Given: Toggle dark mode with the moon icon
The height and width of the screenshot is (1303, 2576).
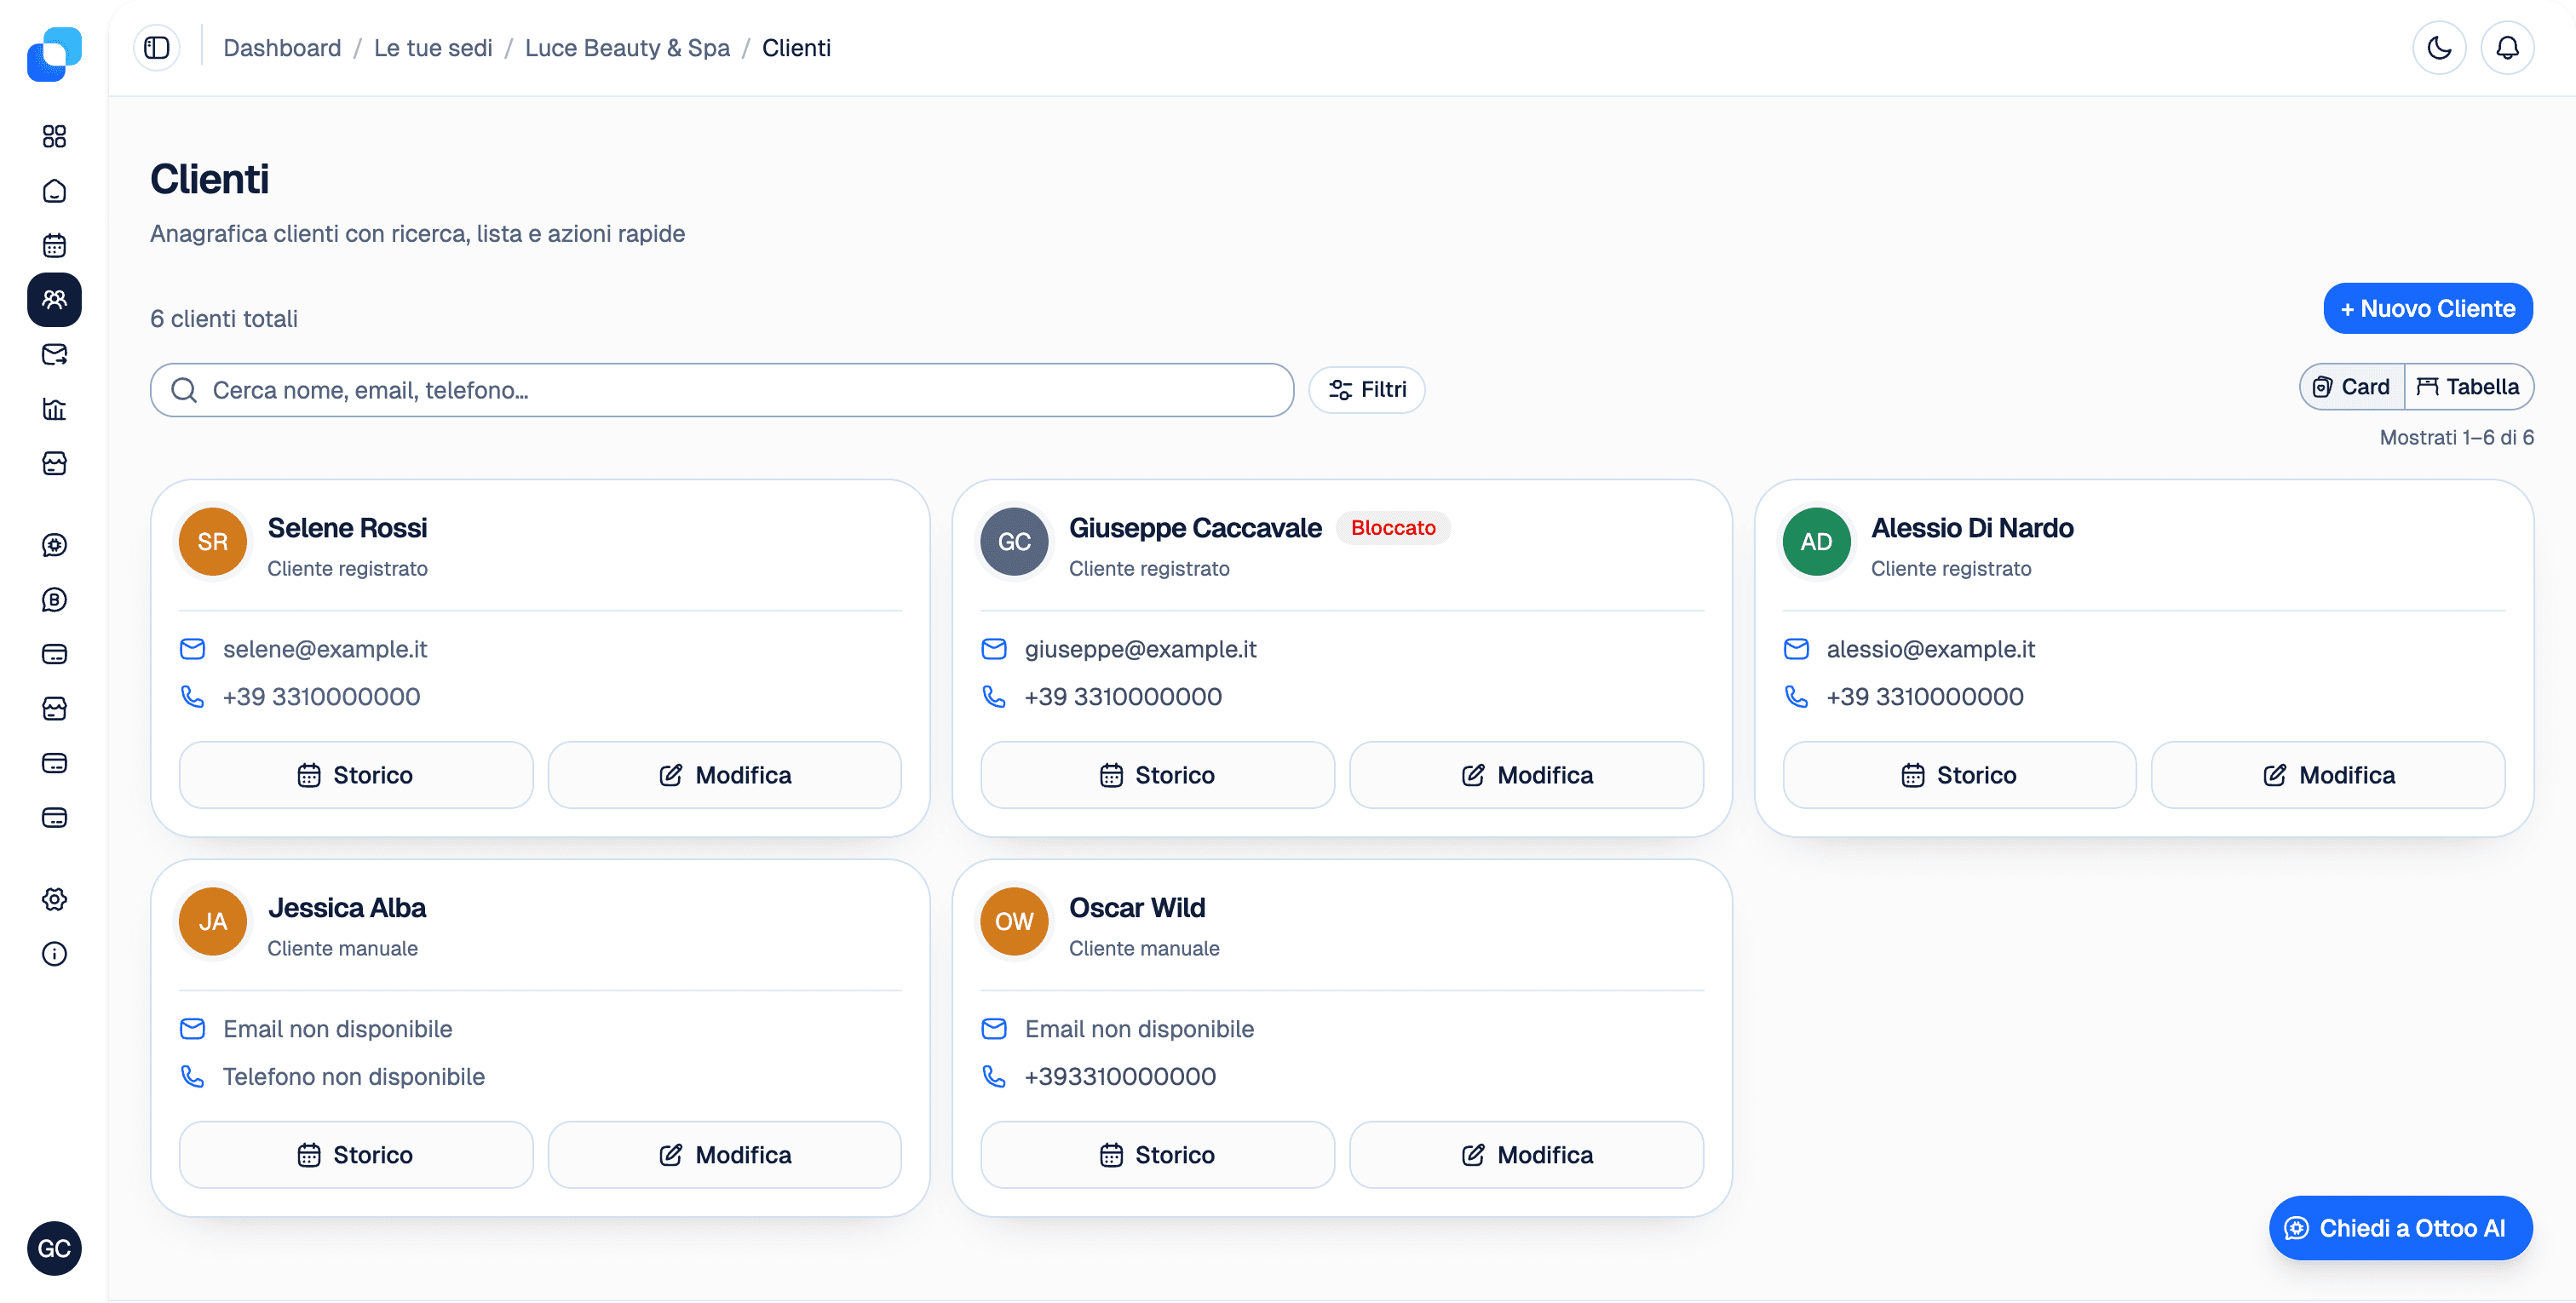Looking at the screenshot, I should 2439,48.
